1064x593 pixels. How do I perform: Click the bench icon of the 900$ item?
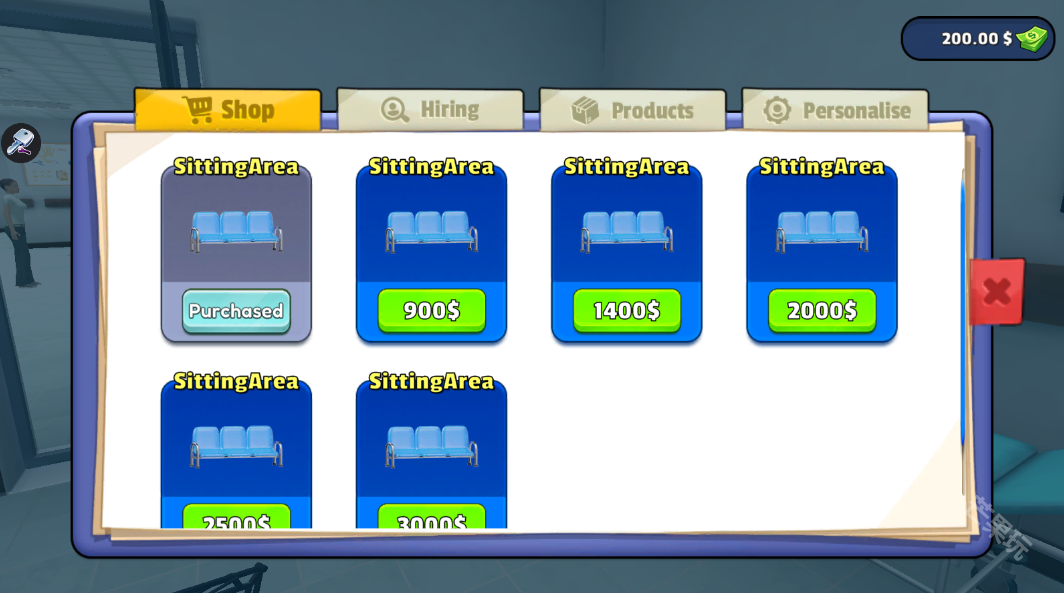pyautogui.click(x=431, y=231)
